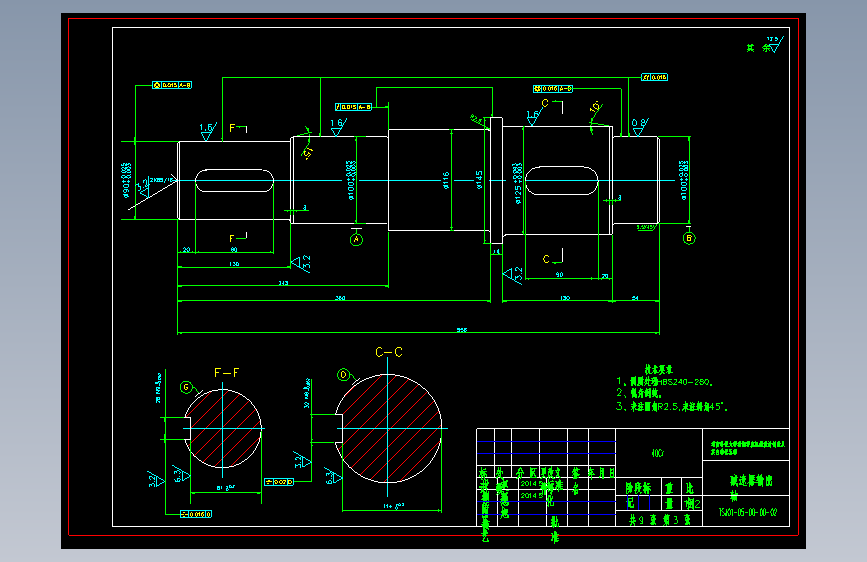Click the 1.6 roughness symbol above upper F
Viewport: 867px width, 562px height.
(x=207, y=132)
